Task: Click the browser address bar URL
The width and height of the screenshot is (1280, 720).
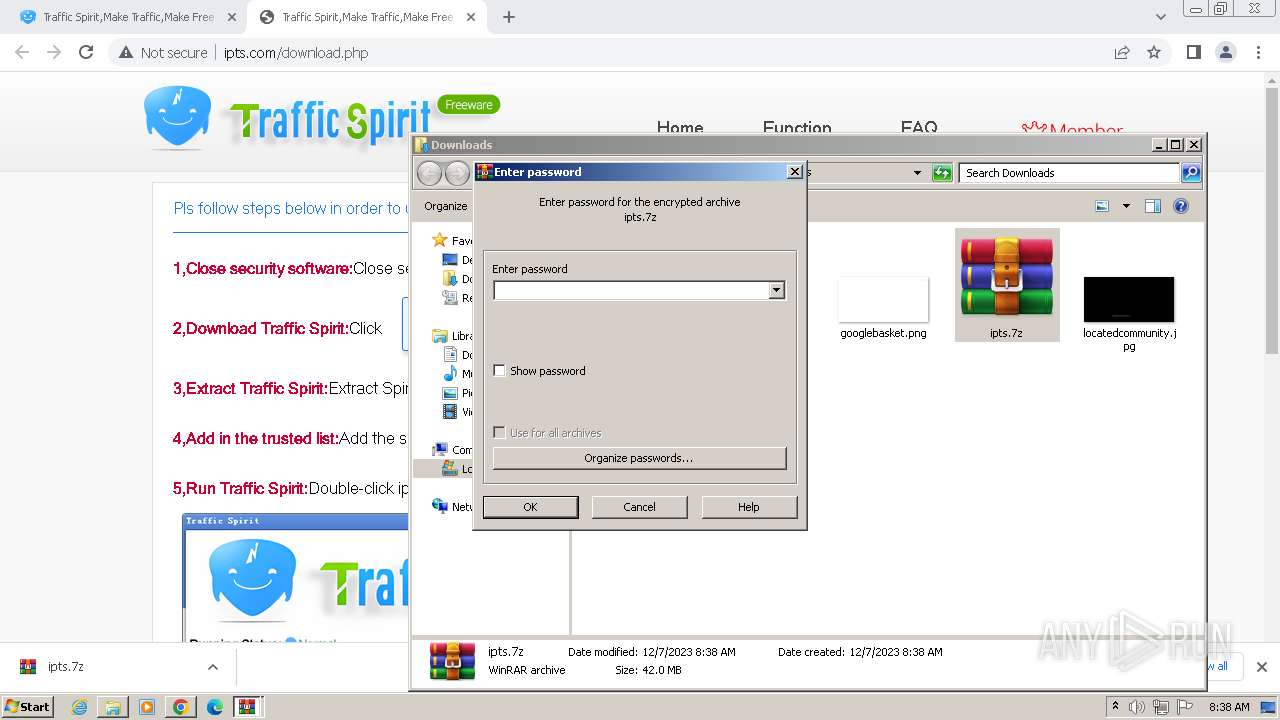Action: (296, 53)
